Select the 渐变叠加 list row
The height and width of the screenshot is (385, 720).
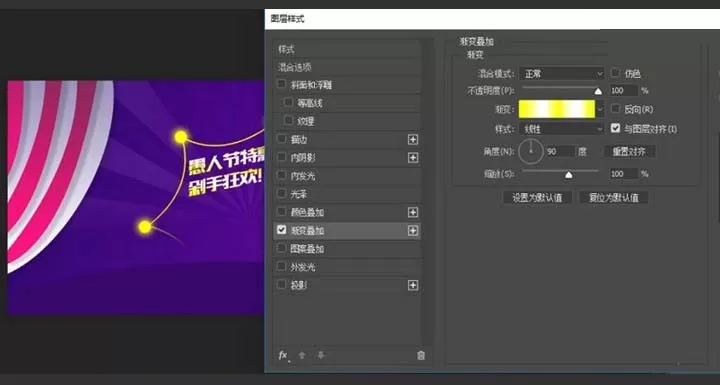pyautogui.click(x=347, y=231)
